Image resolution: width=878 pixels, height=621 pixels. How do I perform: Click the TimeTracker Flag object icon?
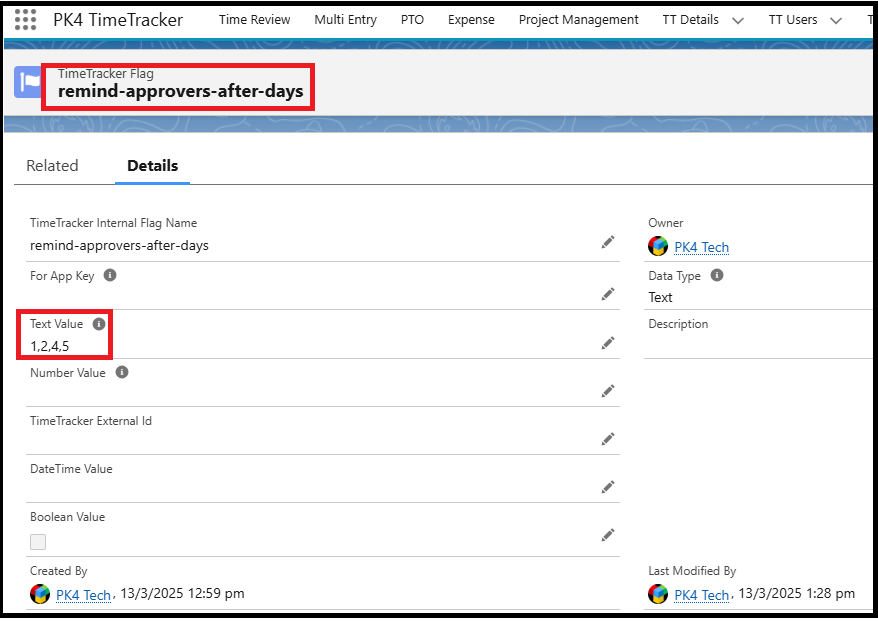click(27, 82)
